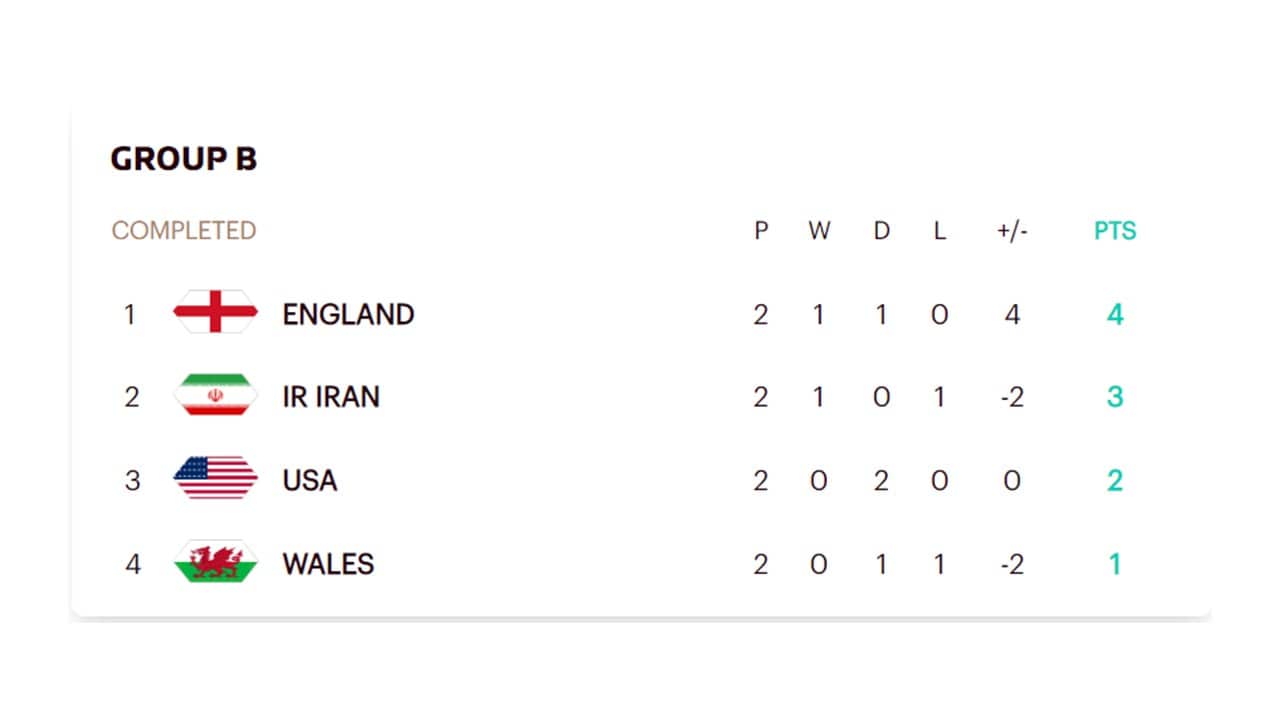
Task: Open the WALES team link
Action: [328, 564]
